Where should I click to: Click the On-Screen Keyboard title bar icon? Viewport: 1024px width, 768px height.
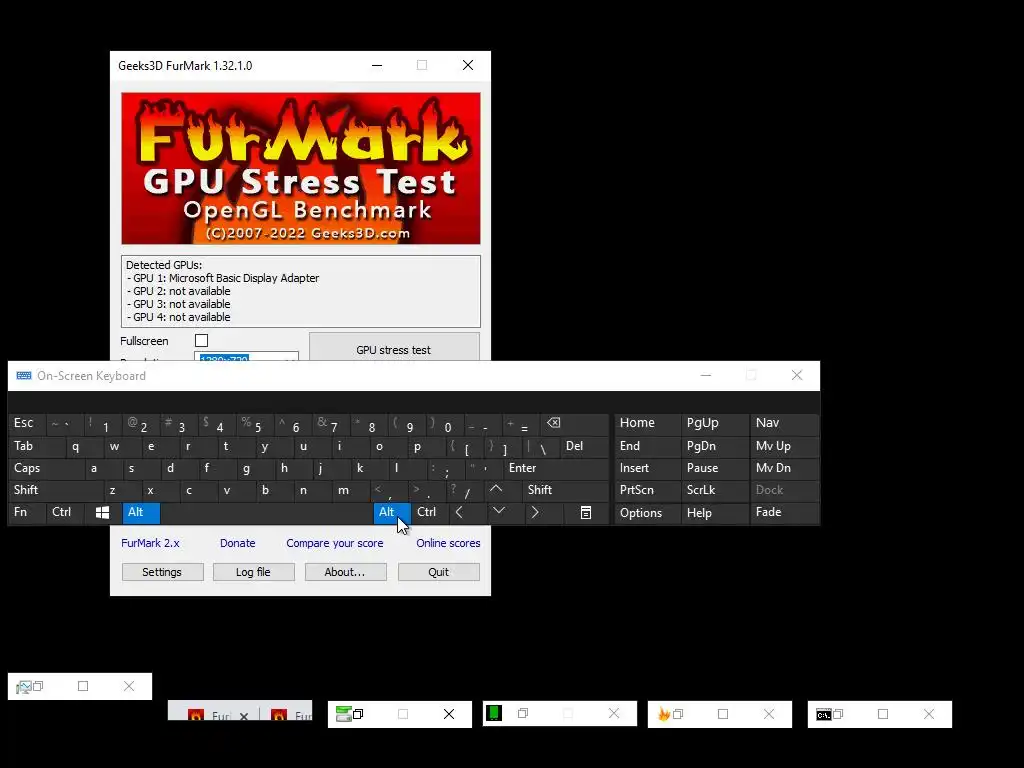(x=24, y=376)
